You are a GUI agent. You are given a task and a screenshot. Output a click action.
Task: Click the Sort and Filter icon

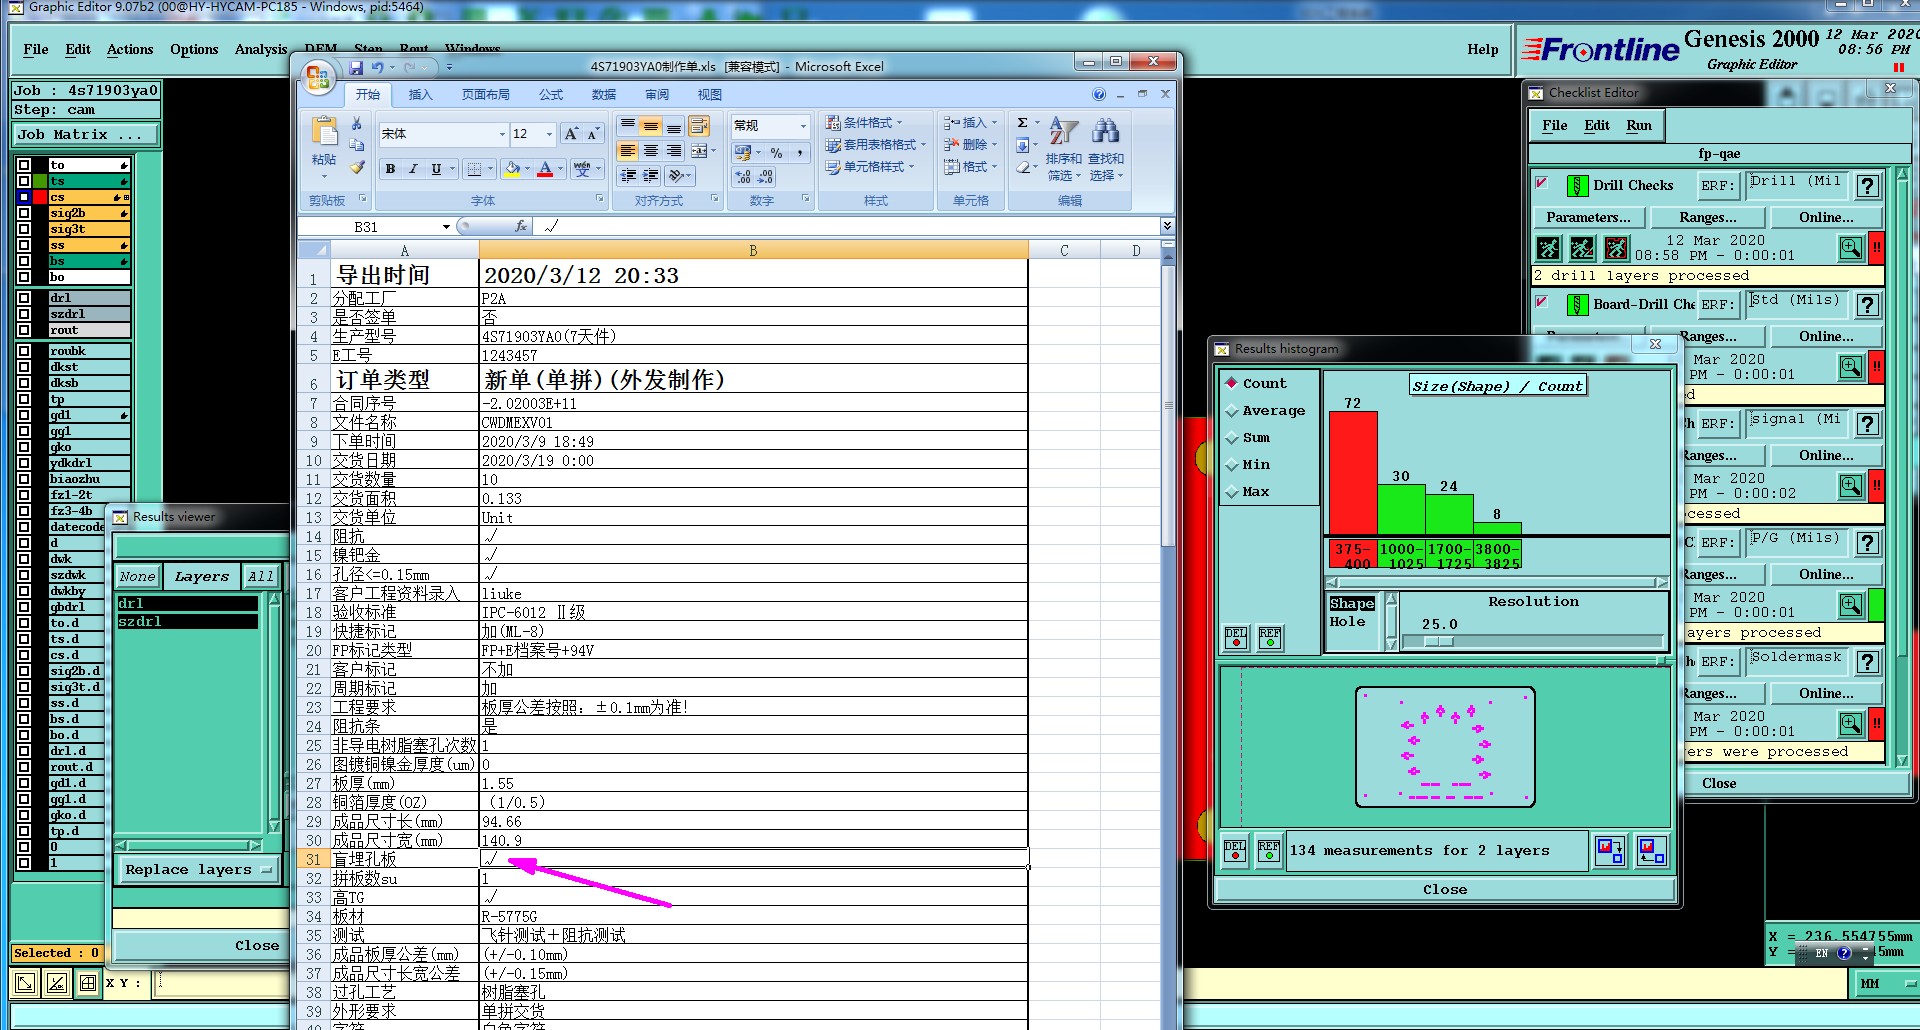1063,131
